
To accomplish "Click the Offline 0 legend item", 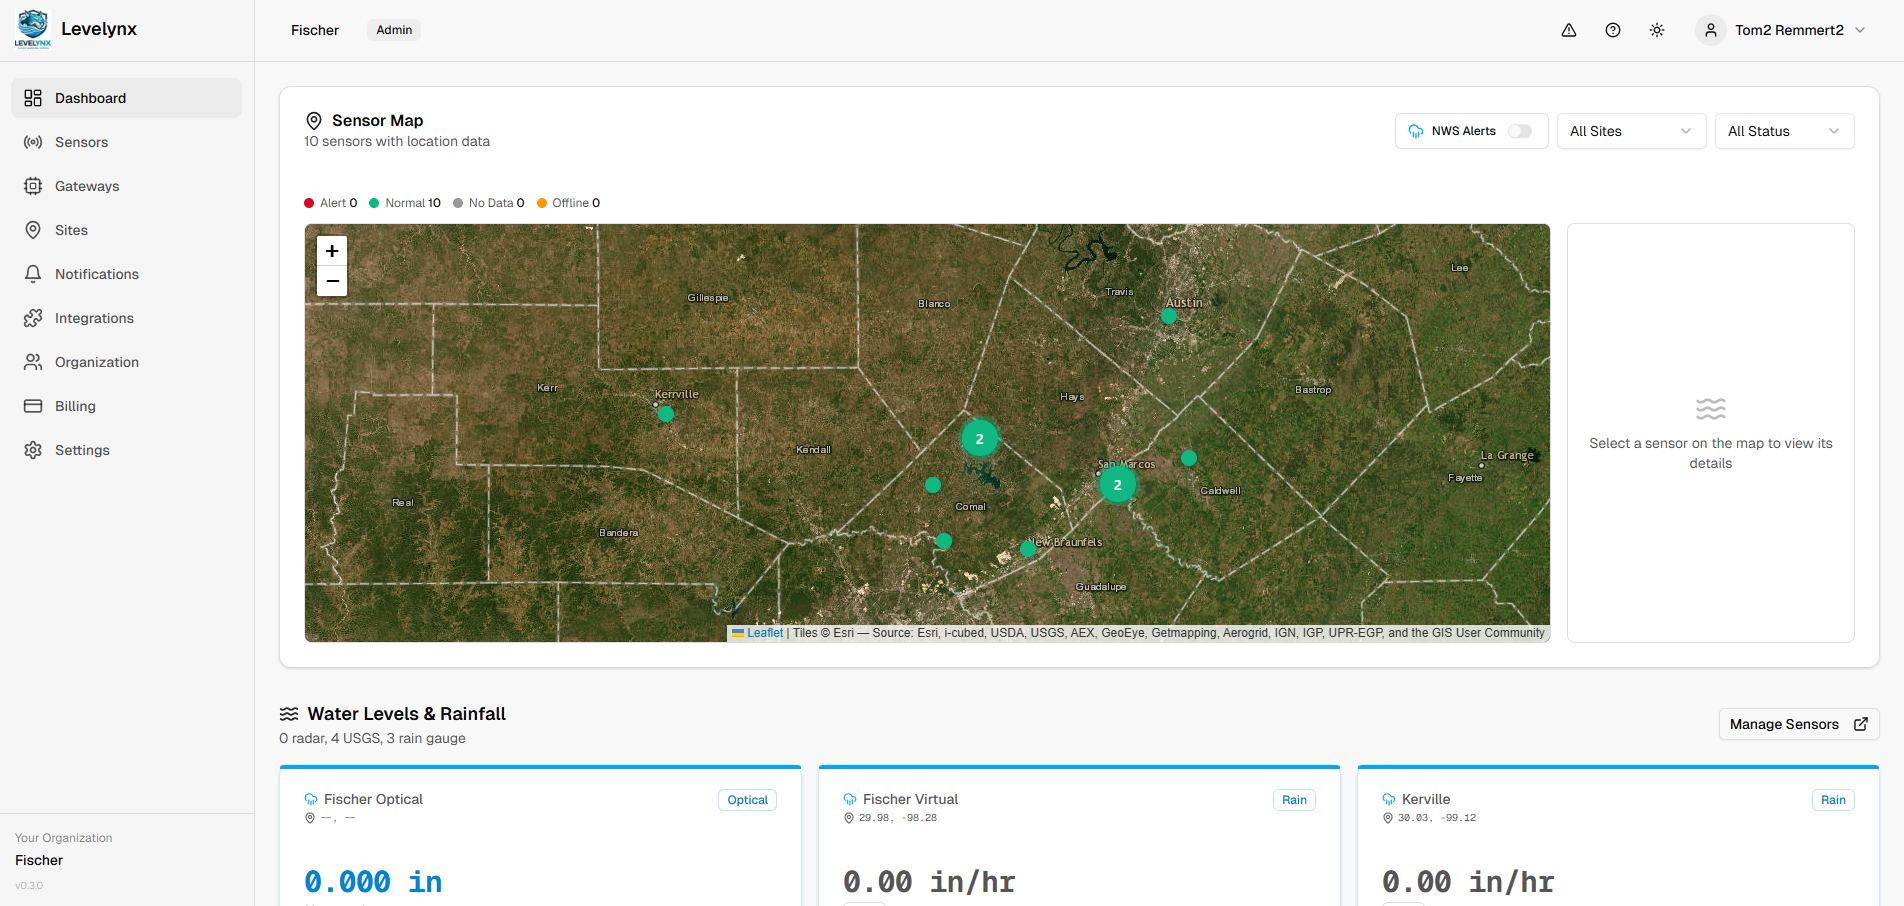I will click(569, 203).
